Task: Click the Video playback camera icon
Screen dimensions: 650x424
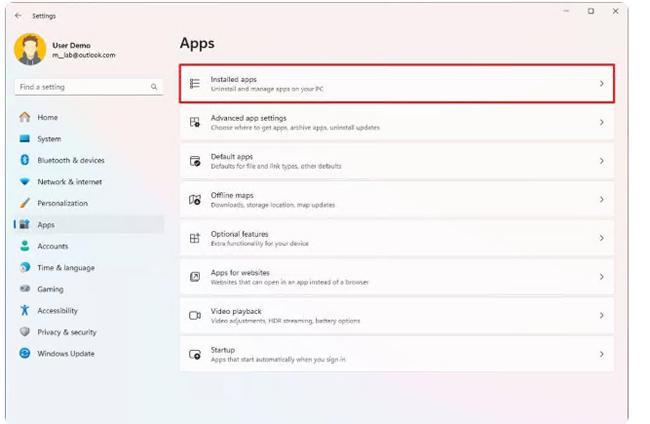Action: (195, 316)
